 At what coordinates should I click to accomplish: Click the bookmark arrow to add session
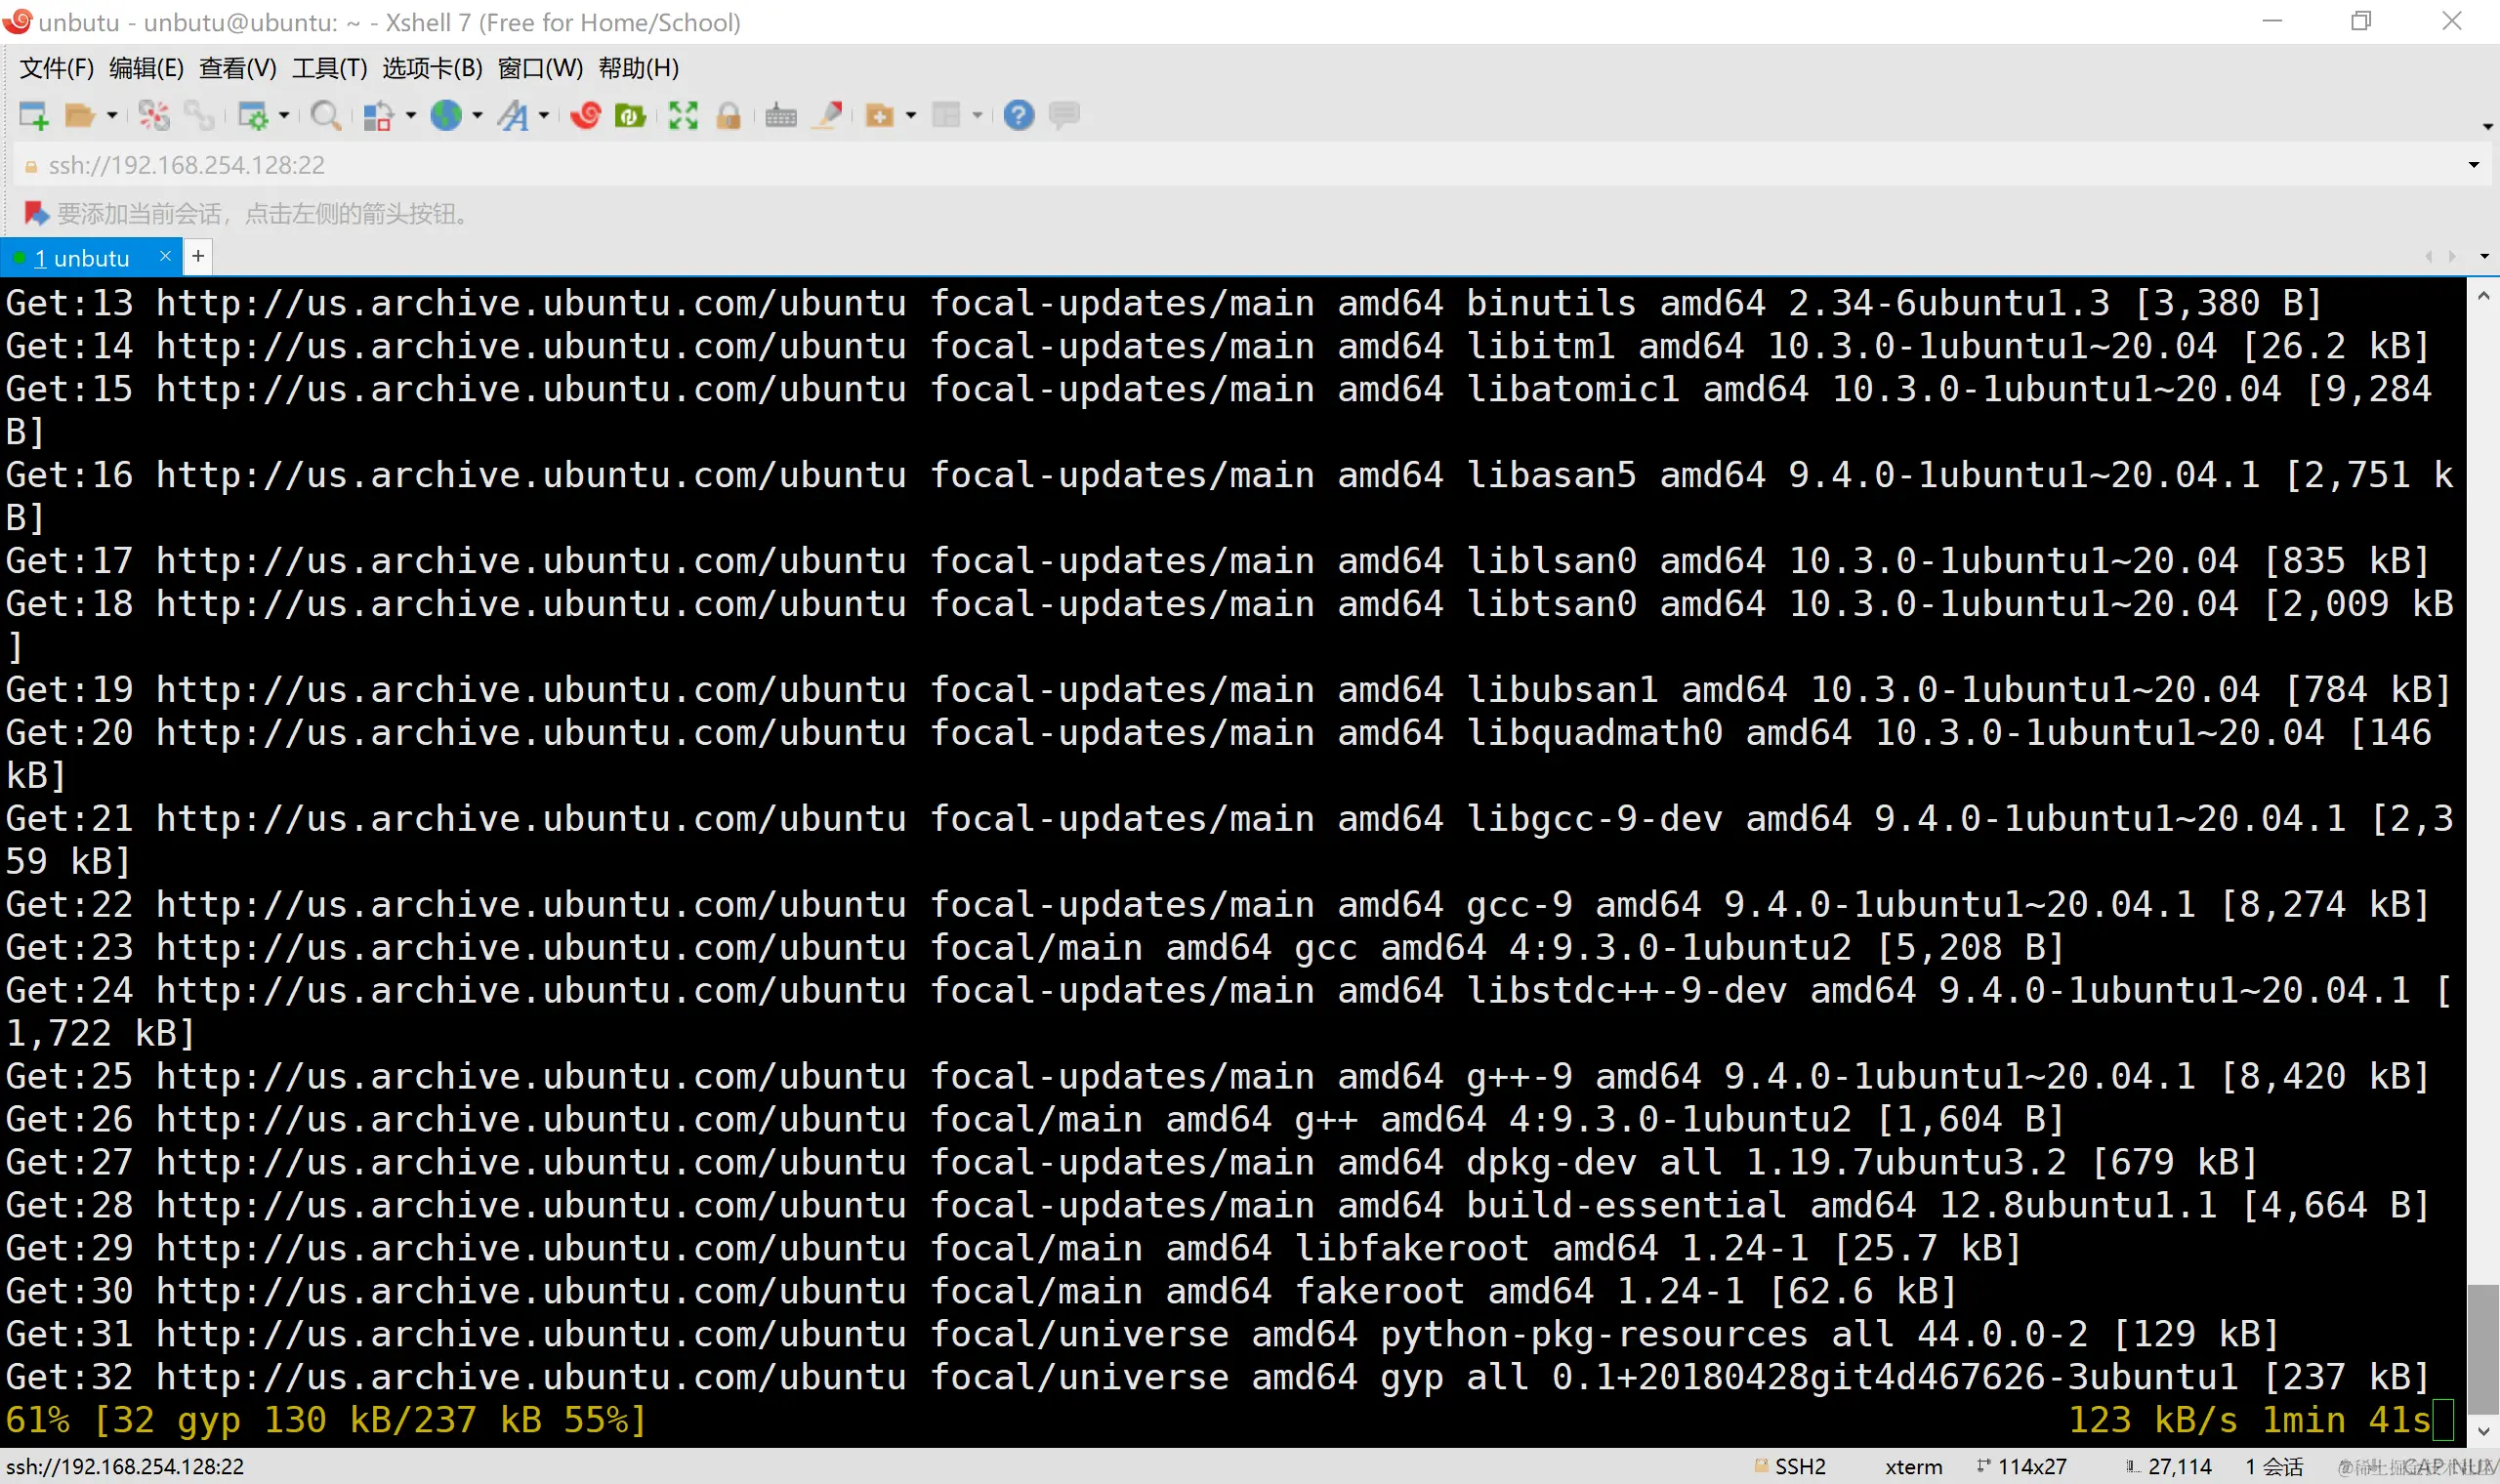coord(36,213)
